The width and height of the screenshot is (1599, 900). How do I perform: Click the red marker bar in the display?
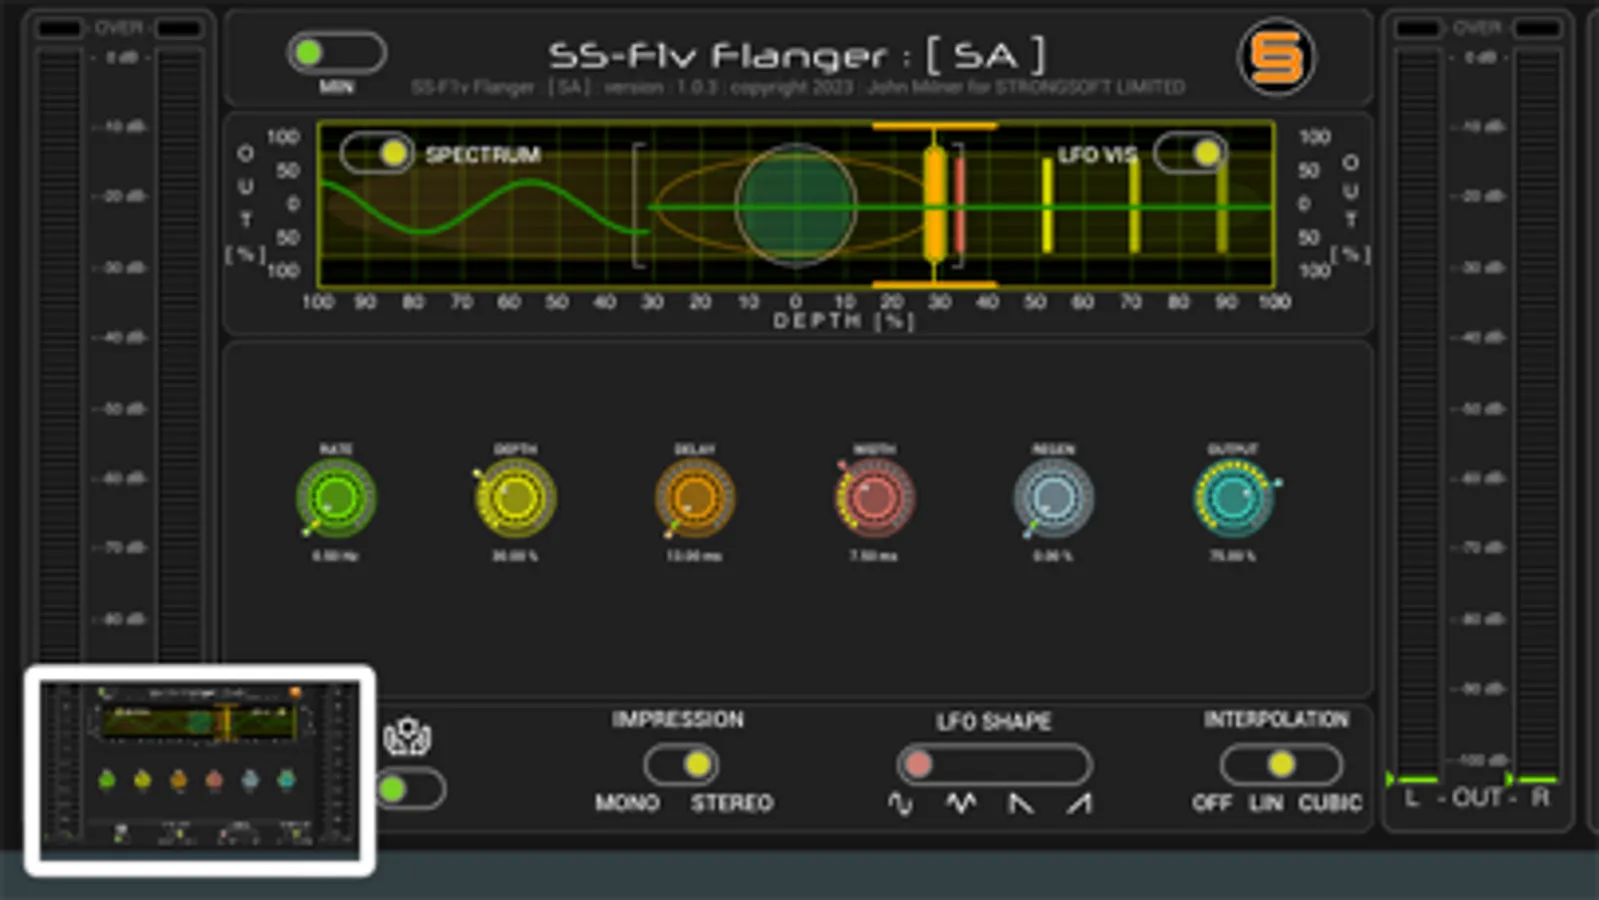tap(960, 205)
